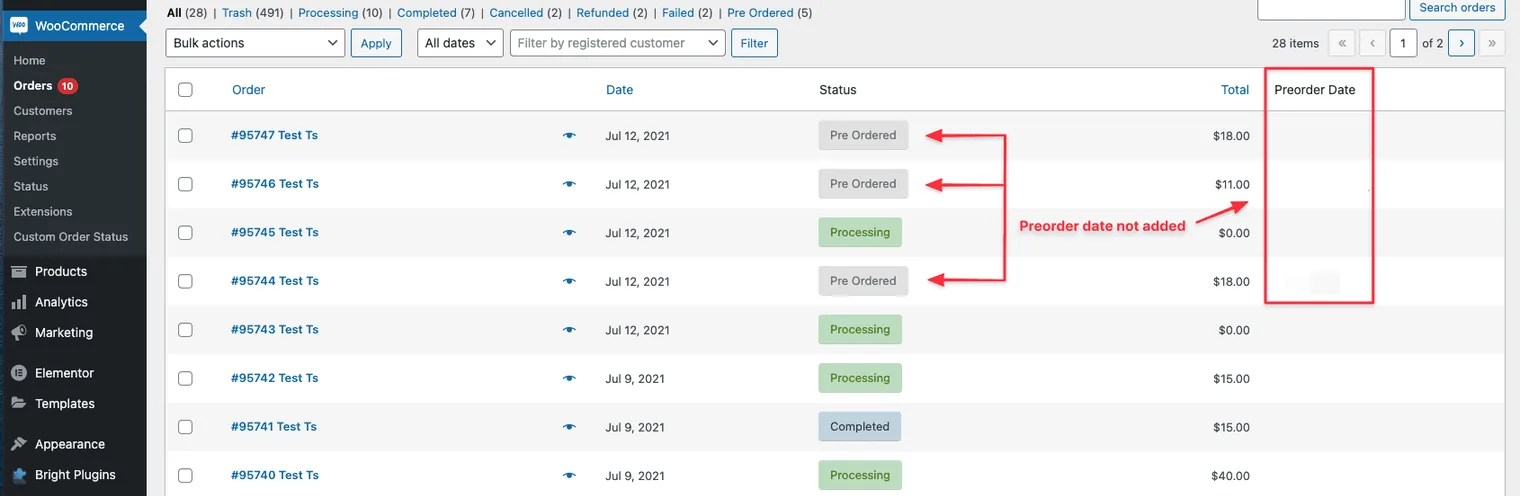Open the Bright Plugins icon
Screen dimensions: 1520x496
point(18,475)
